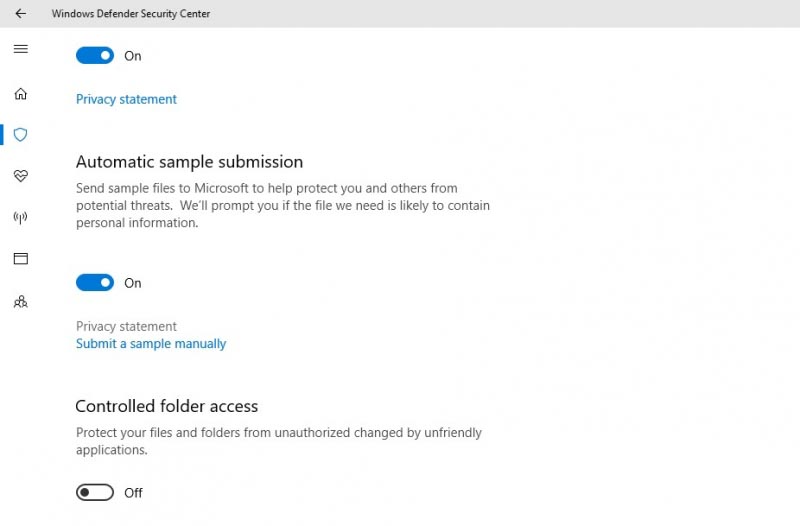
Task: Turn off the topmost On toggle
Action: coord(95,56)
